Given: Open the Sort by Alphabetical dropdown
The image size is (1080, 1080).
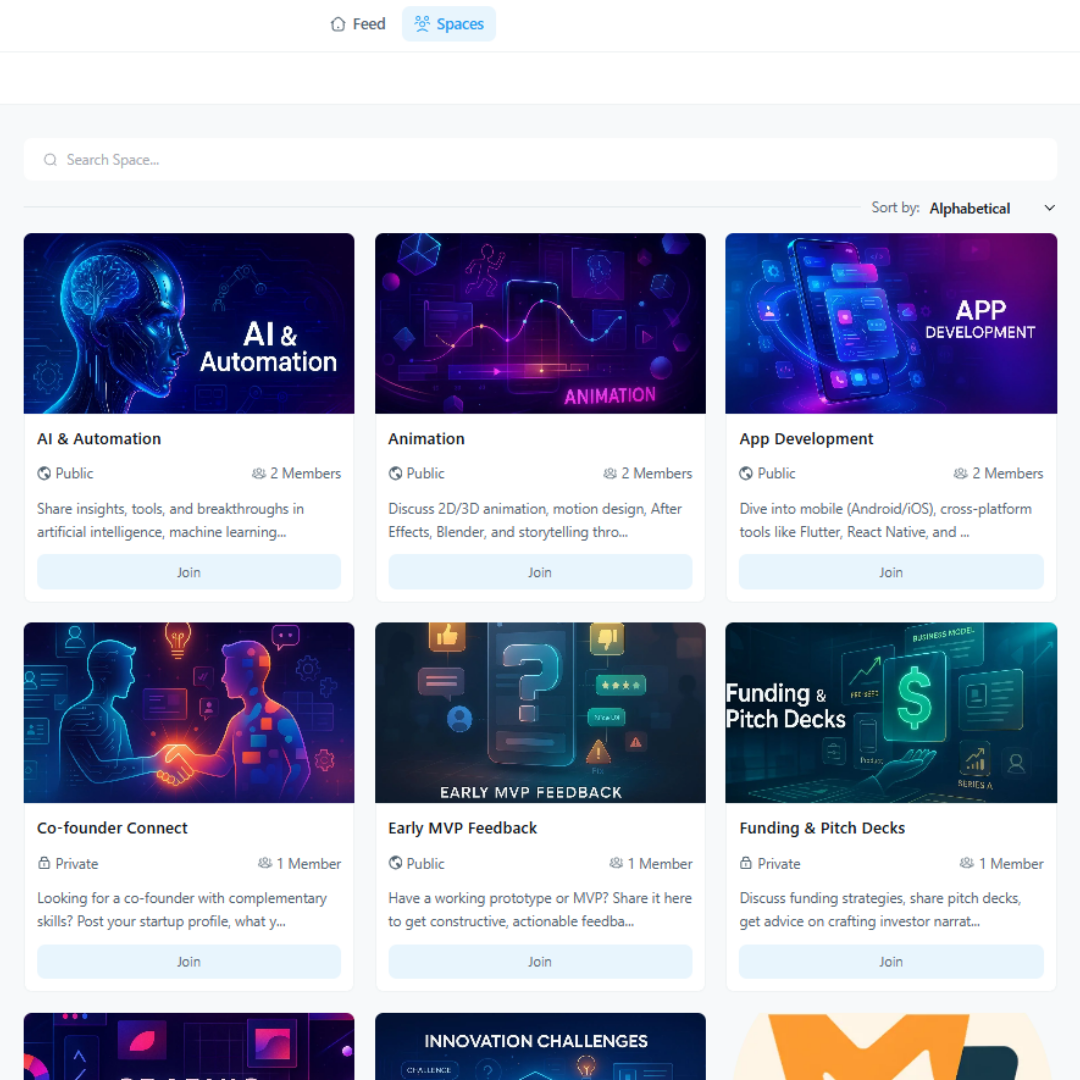Looking at the screenshot, I should point(970,208).
